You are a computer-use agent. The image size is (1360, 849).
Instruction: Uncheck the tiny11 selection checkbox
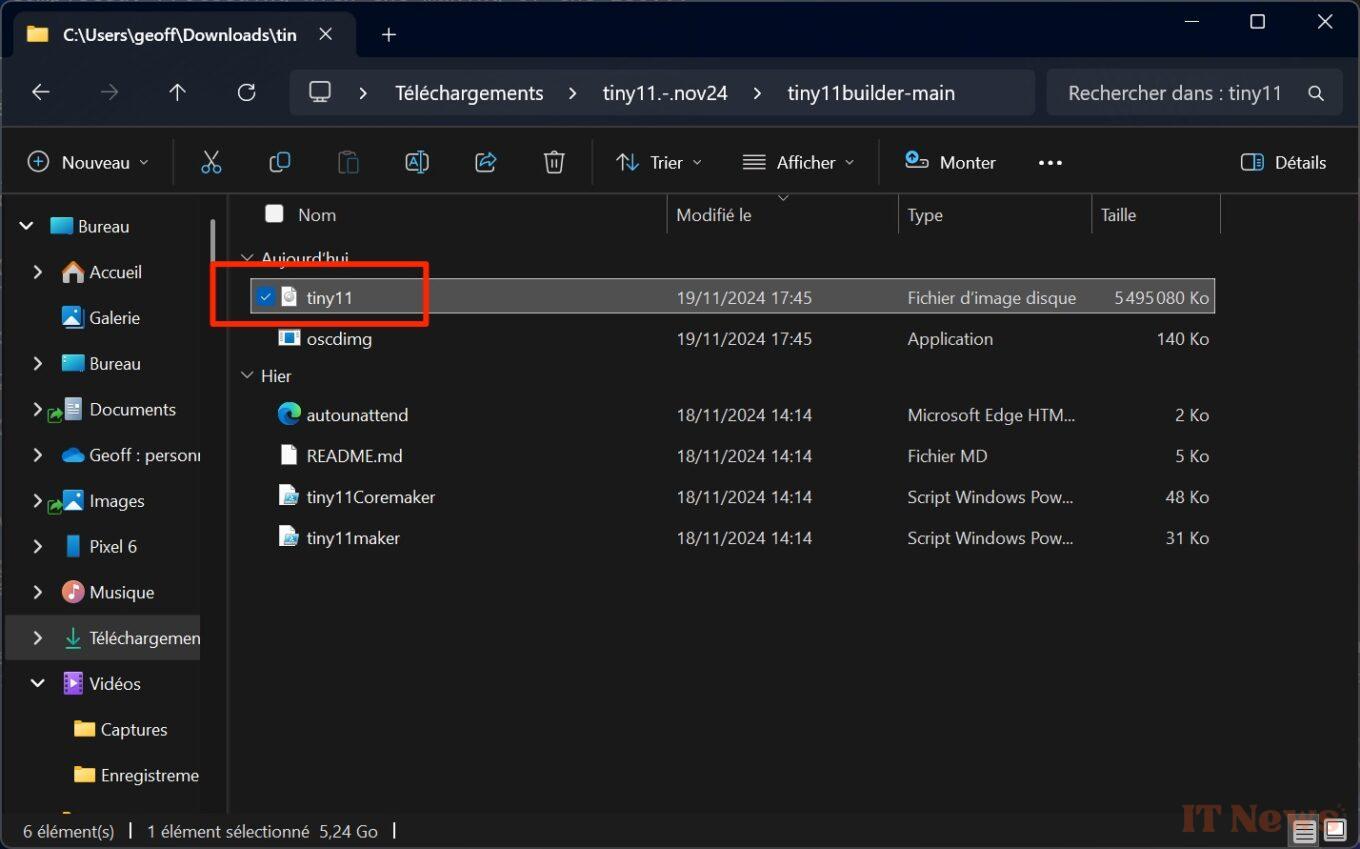pyautogui.click(x=266, y=296)
